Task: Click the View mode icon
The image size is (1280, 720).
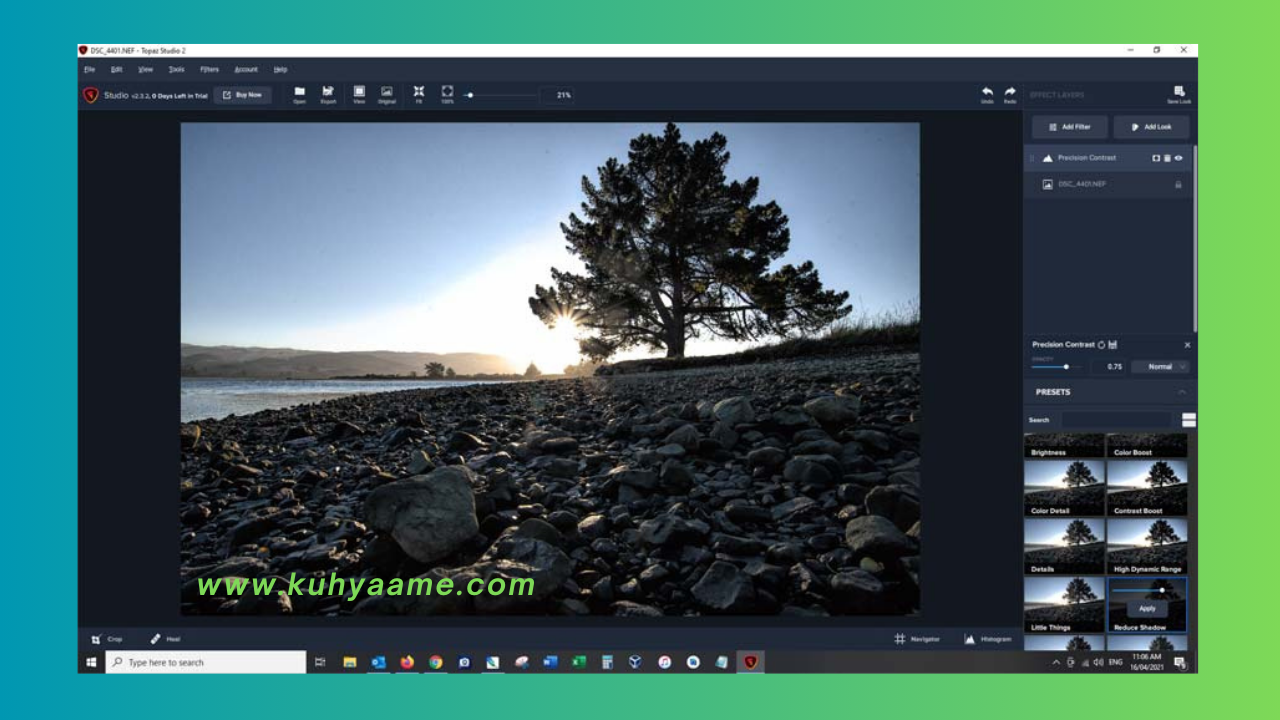Action: (x=359, y=94)
